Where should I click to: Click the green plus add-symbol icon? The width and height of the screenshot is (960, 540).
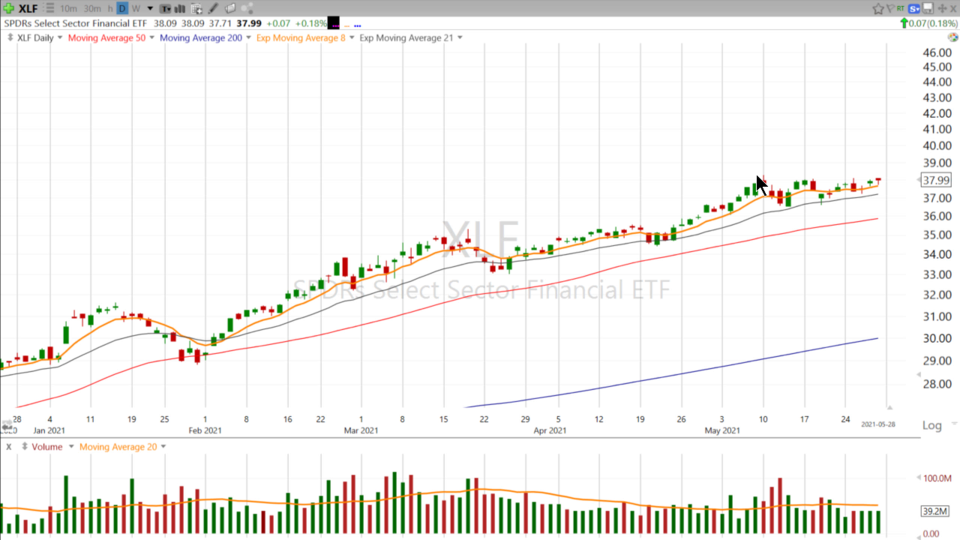[x=9, y=9]
